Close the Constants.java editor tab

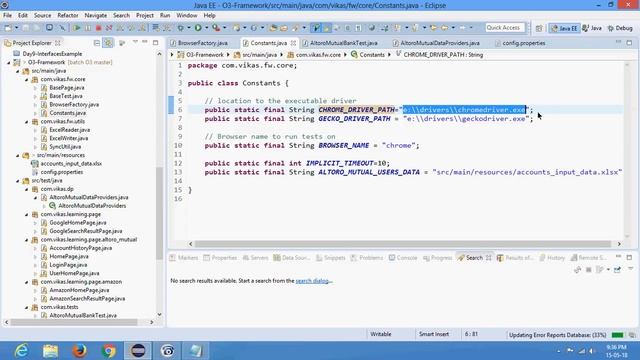[293, 43]
